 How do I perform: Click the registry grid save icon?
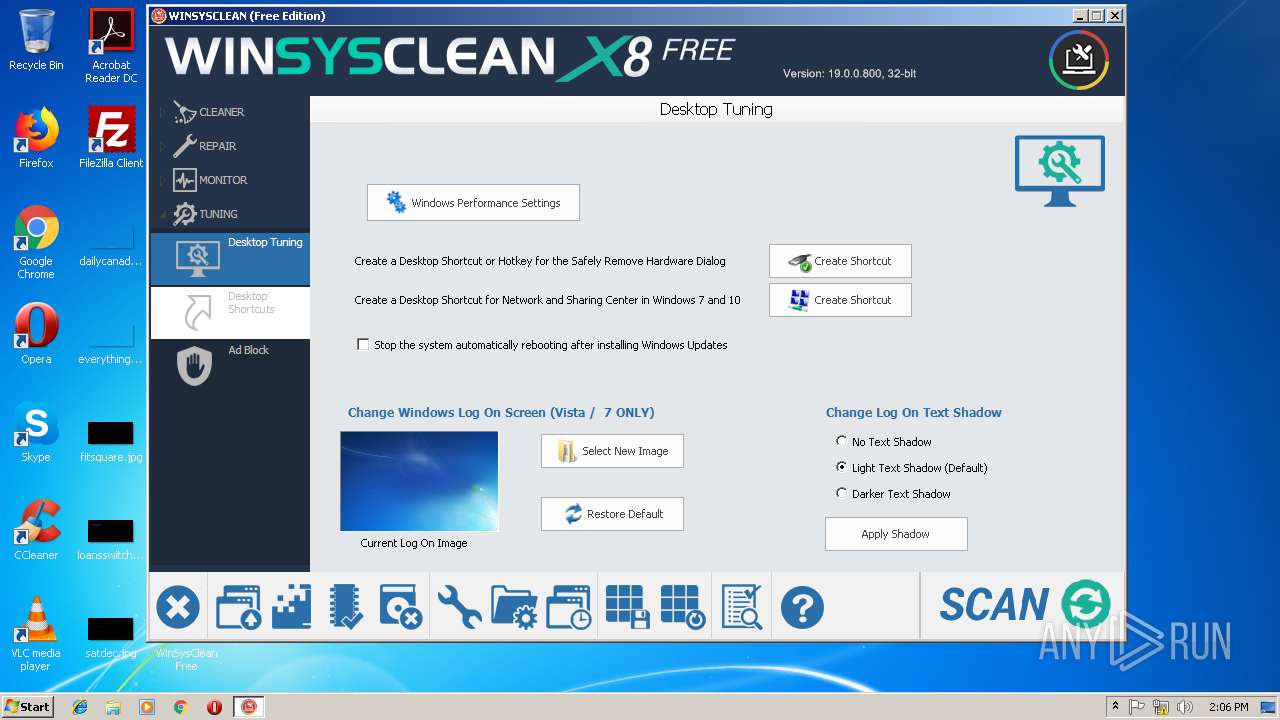pyautogui.click(x=628, y=607)
